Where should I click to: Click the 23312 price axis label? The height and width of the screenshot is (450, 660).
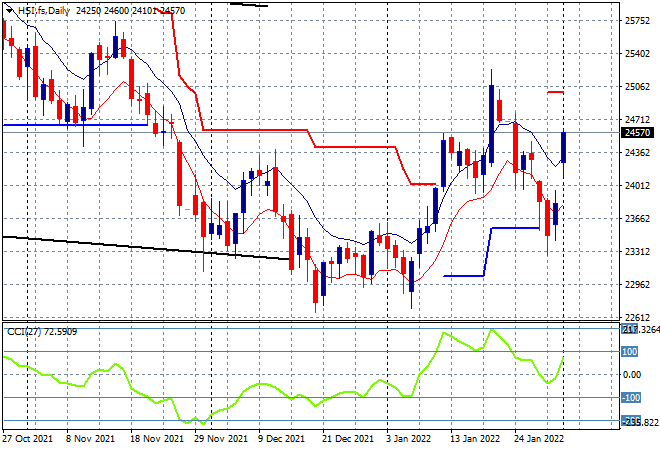(x=637, y=252)
